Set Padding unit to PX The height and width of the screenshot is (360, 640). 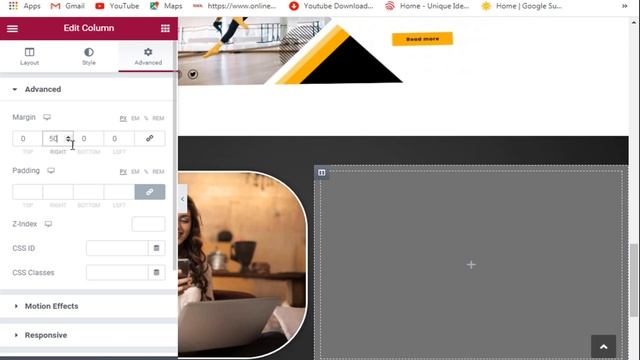tap(123, 171)
